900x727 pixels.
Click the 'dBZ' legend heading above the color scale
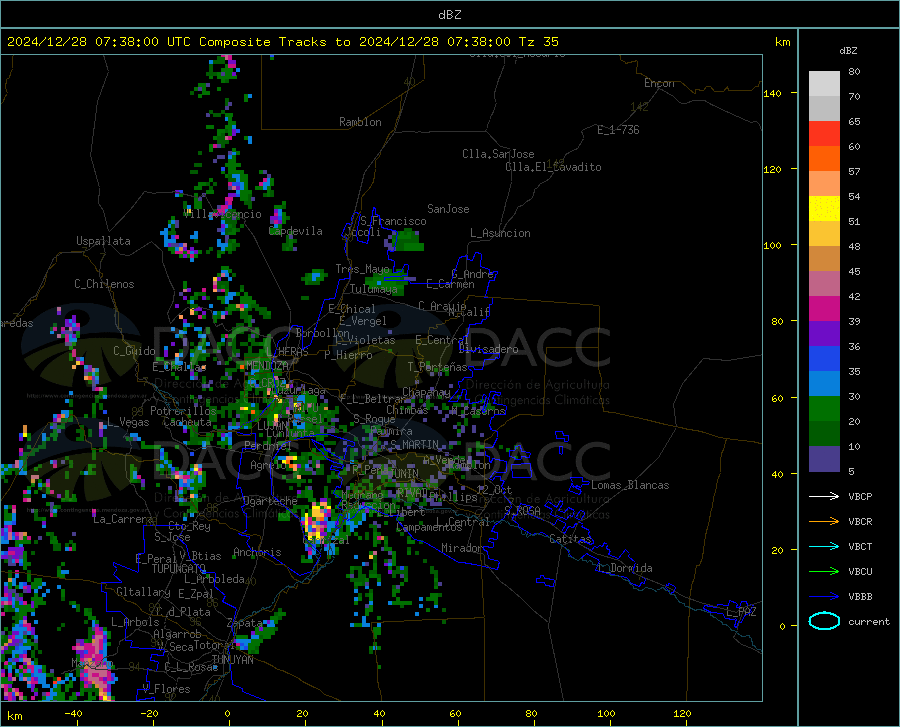(x=848, y=50)
